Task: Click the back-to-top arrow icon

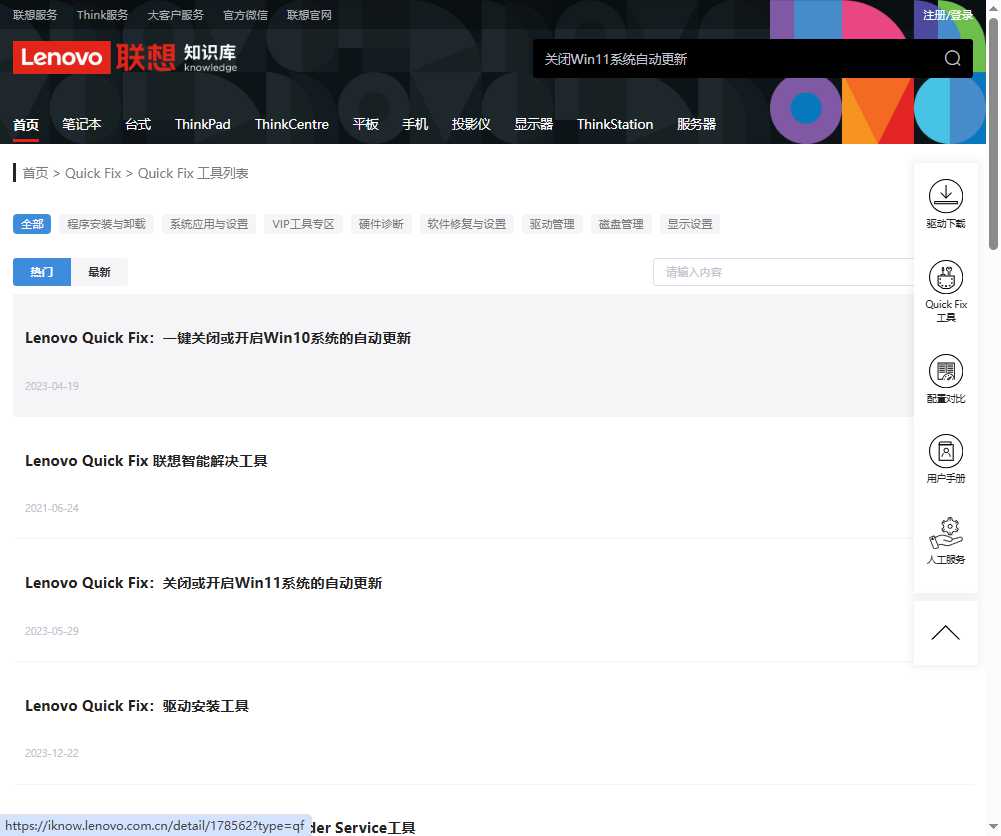Action: pyautogui.click(x=945, y=633)
